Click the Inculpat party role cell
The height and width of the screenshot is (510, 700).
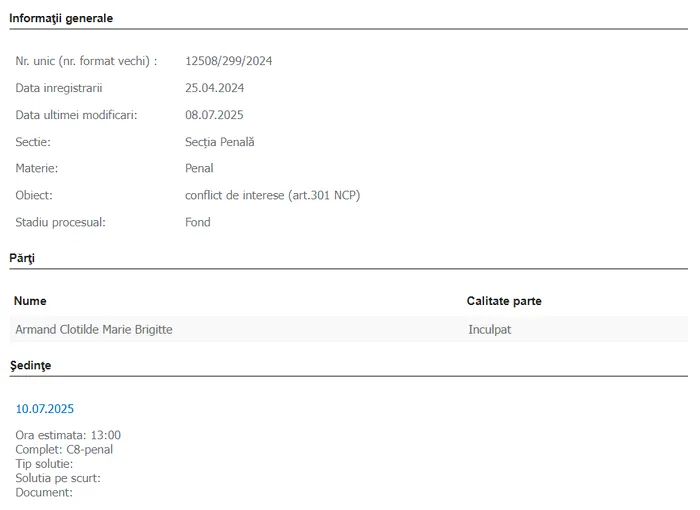(x=490, y=330)
